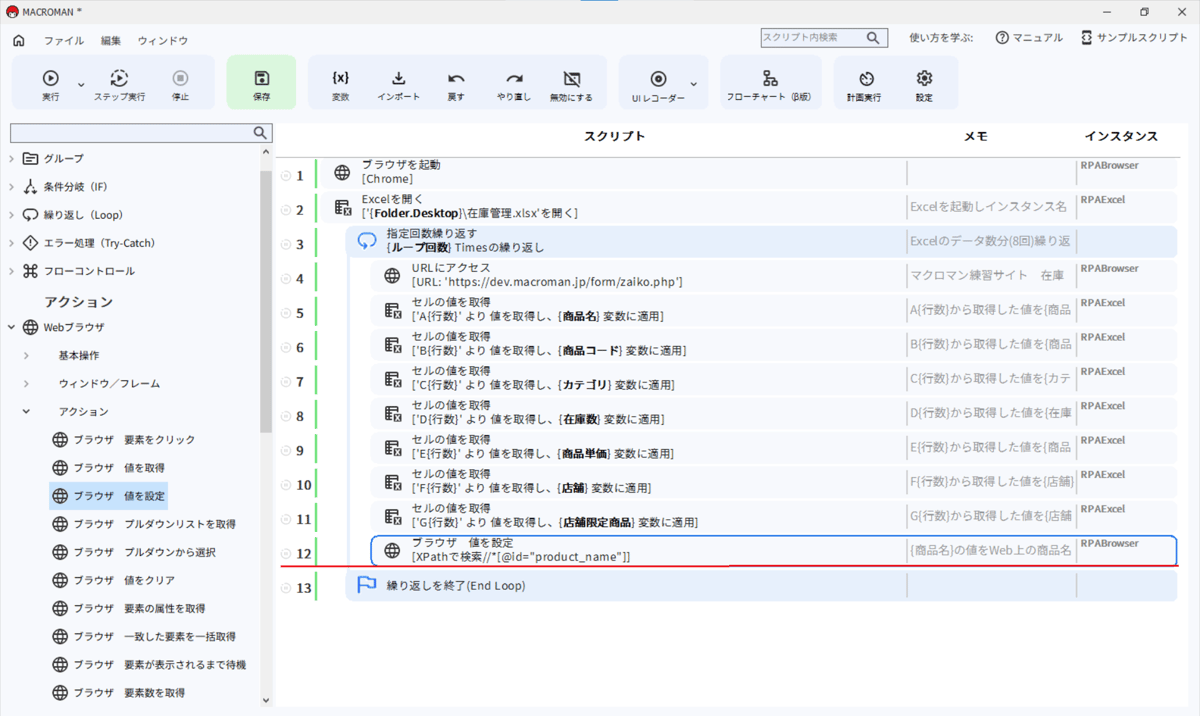Open dropdown arrow next to UIレコーダー
1200x716 pixels.
tap(694, 83)
